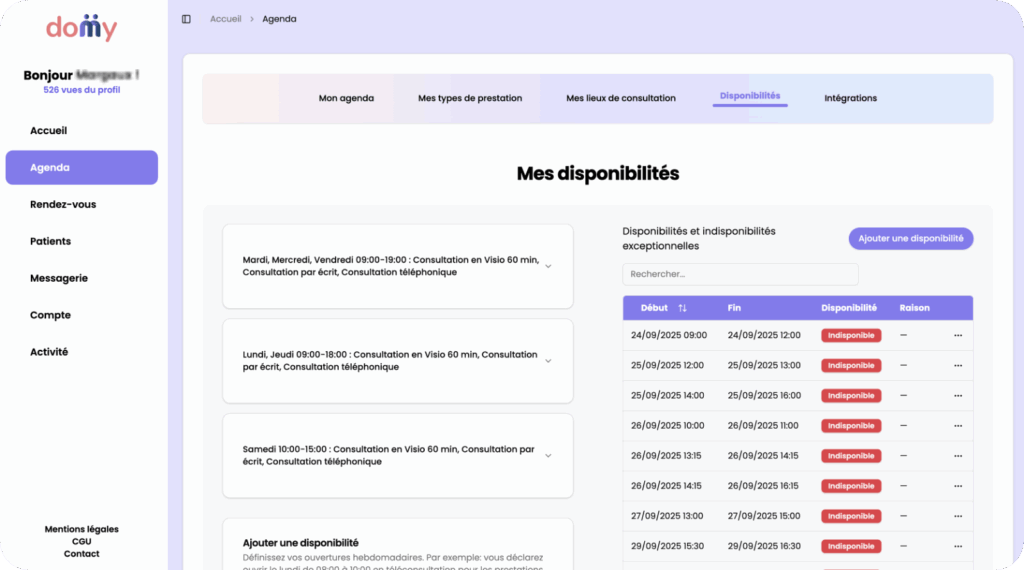Open options menu for 24/09/2025 09:00 row

click(958, 336)
